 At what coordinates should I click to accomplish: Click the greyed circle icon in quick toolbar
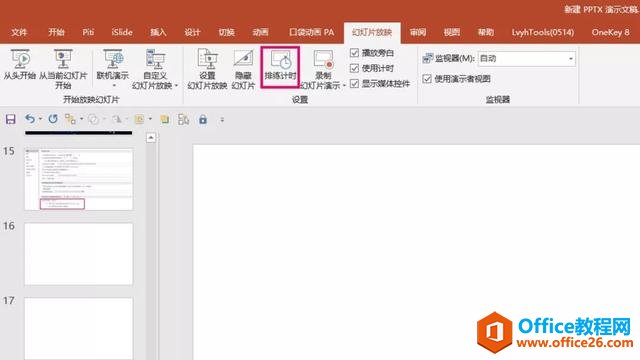click(93, 119)
